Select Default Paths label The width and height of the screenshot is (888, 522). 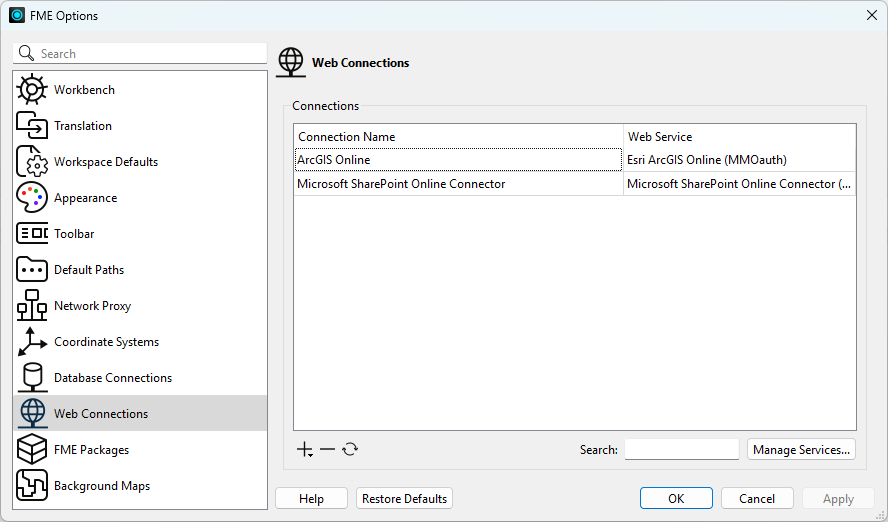[x=89, y=270]
